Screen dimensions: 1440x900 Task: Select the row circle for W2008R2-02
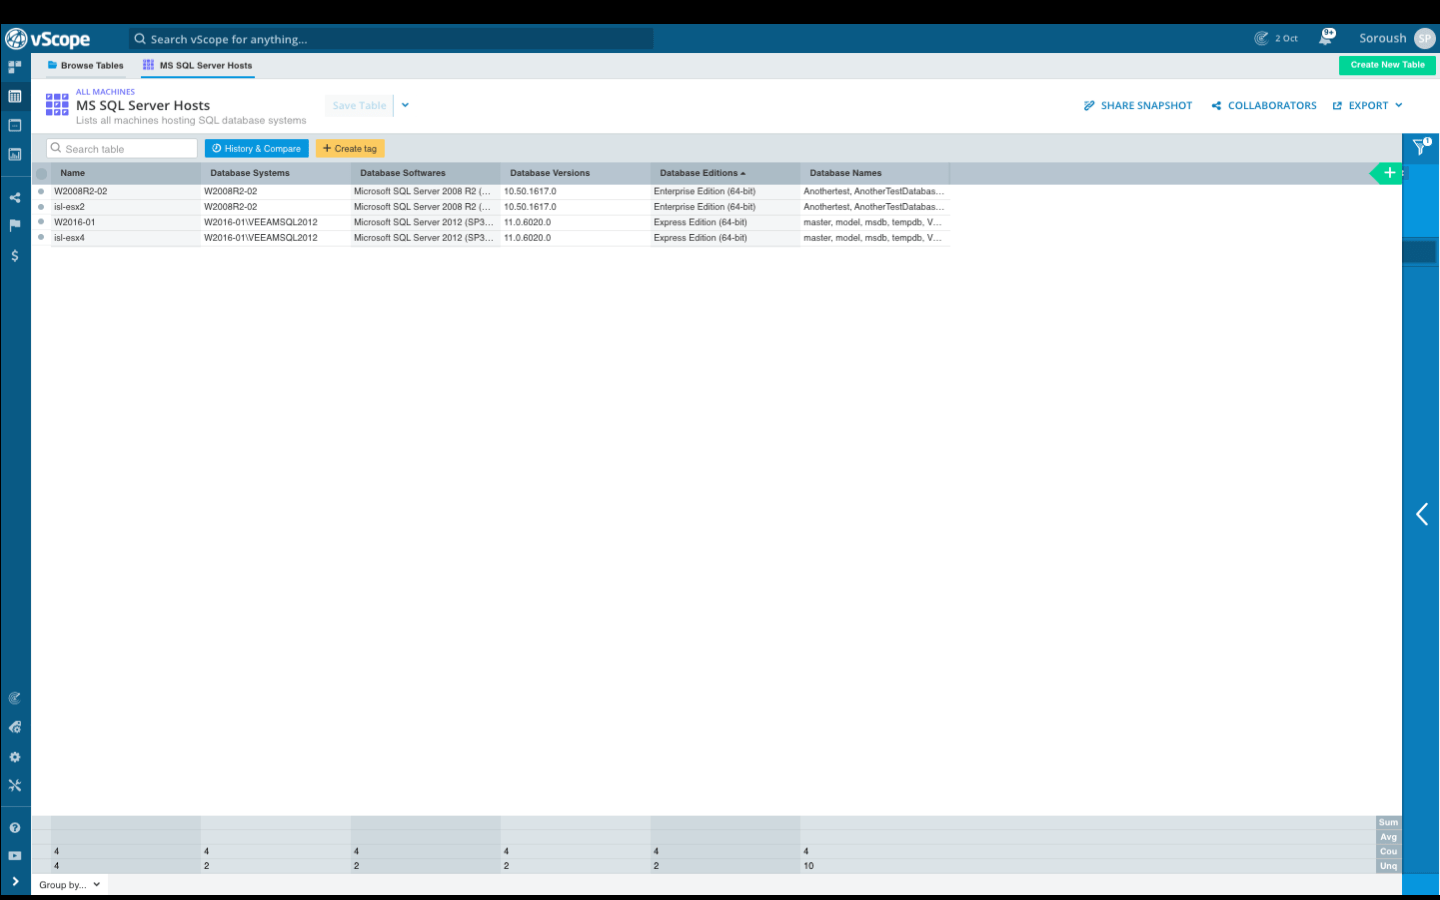[x=41, y=191]
